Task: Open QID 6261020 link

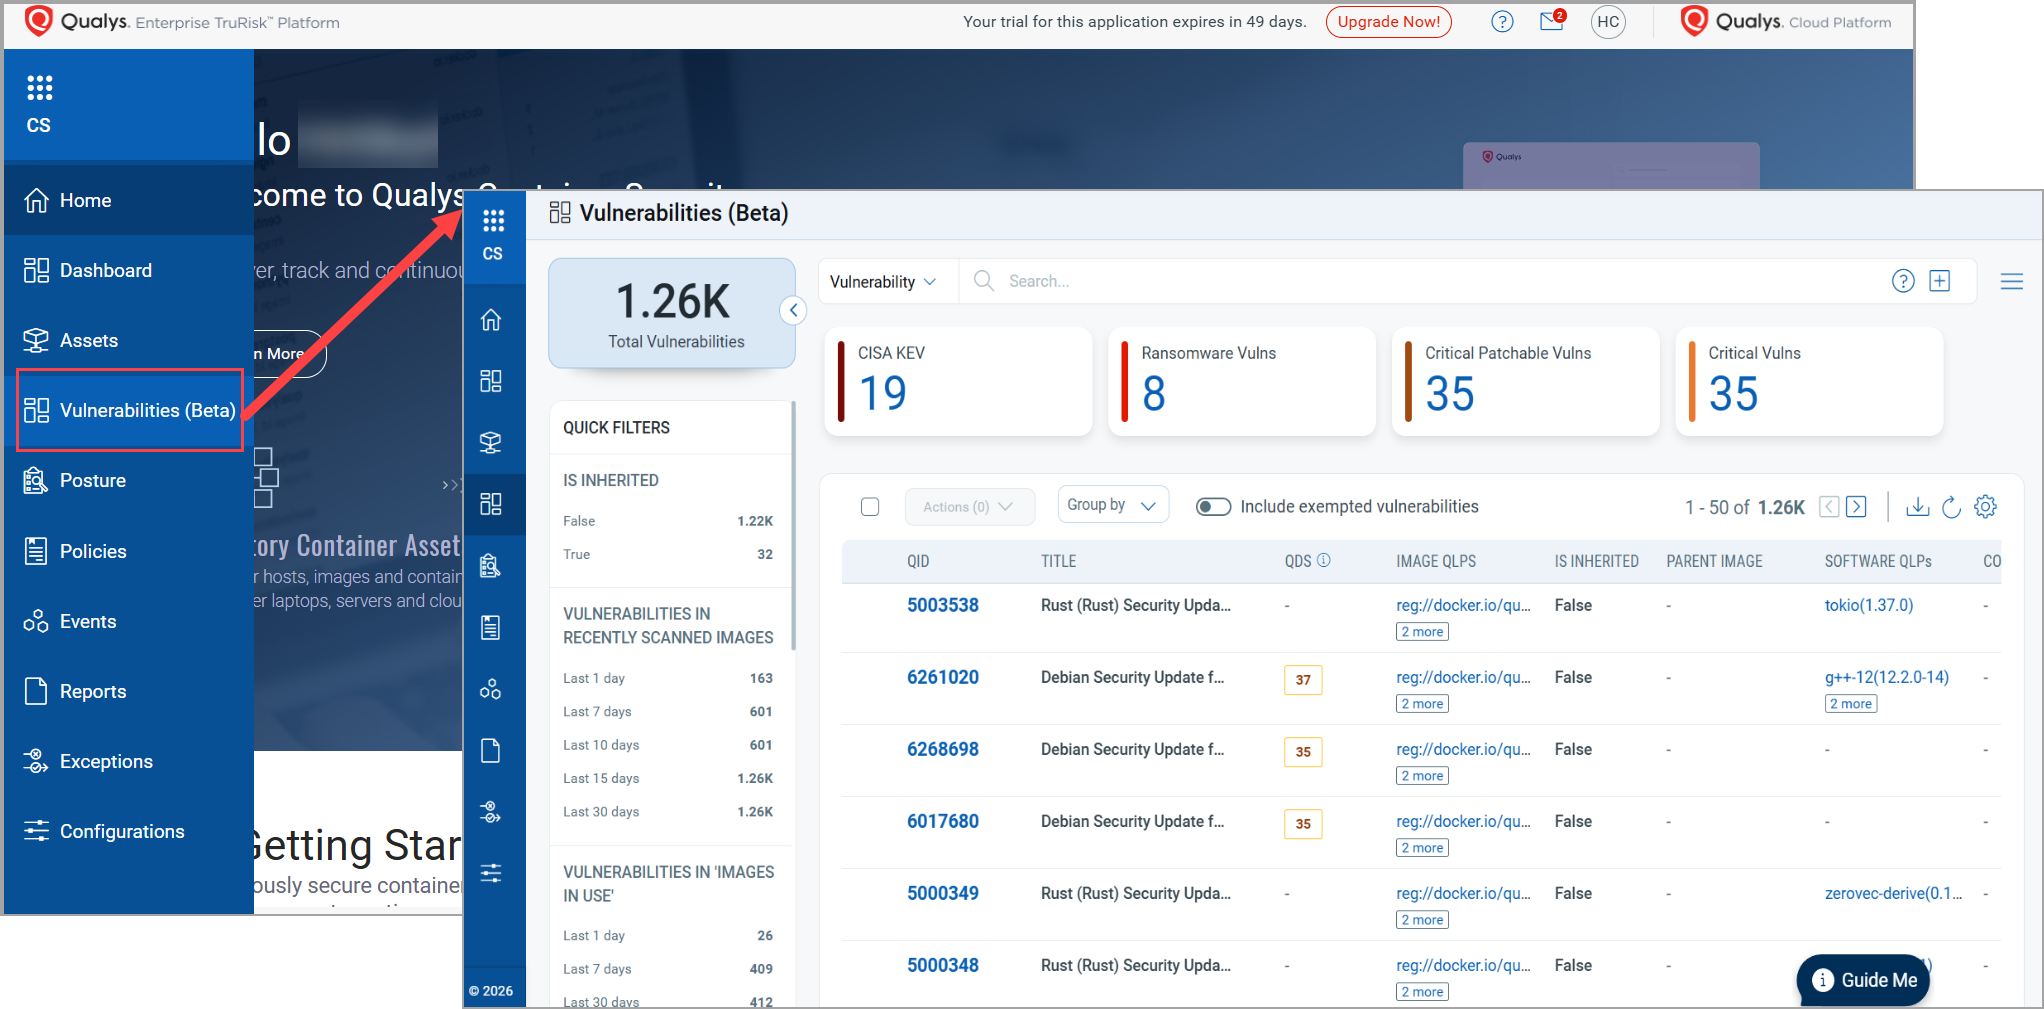Action: click(x=942, y=677)
